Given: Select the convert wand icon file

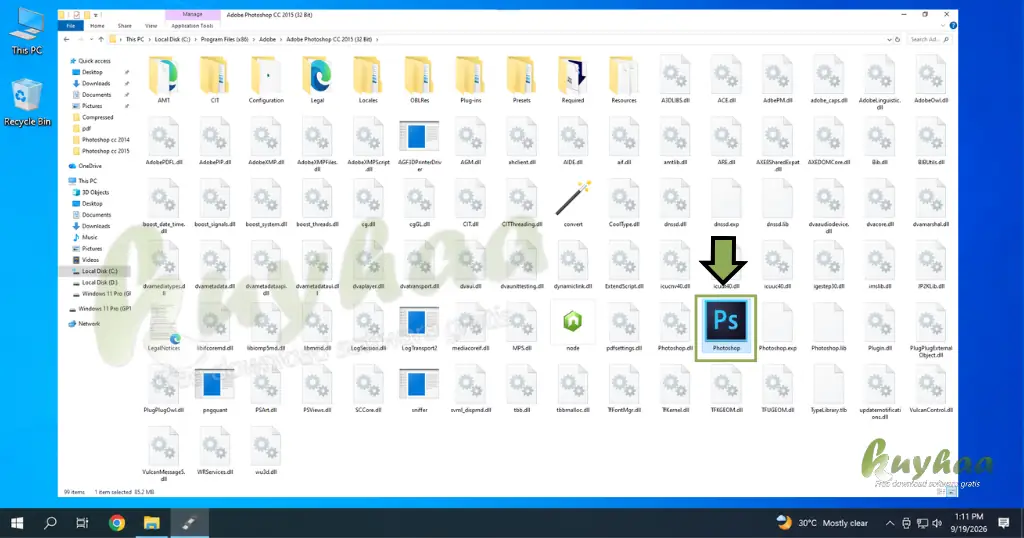Looking at the screenshot, I should (573, 202).
